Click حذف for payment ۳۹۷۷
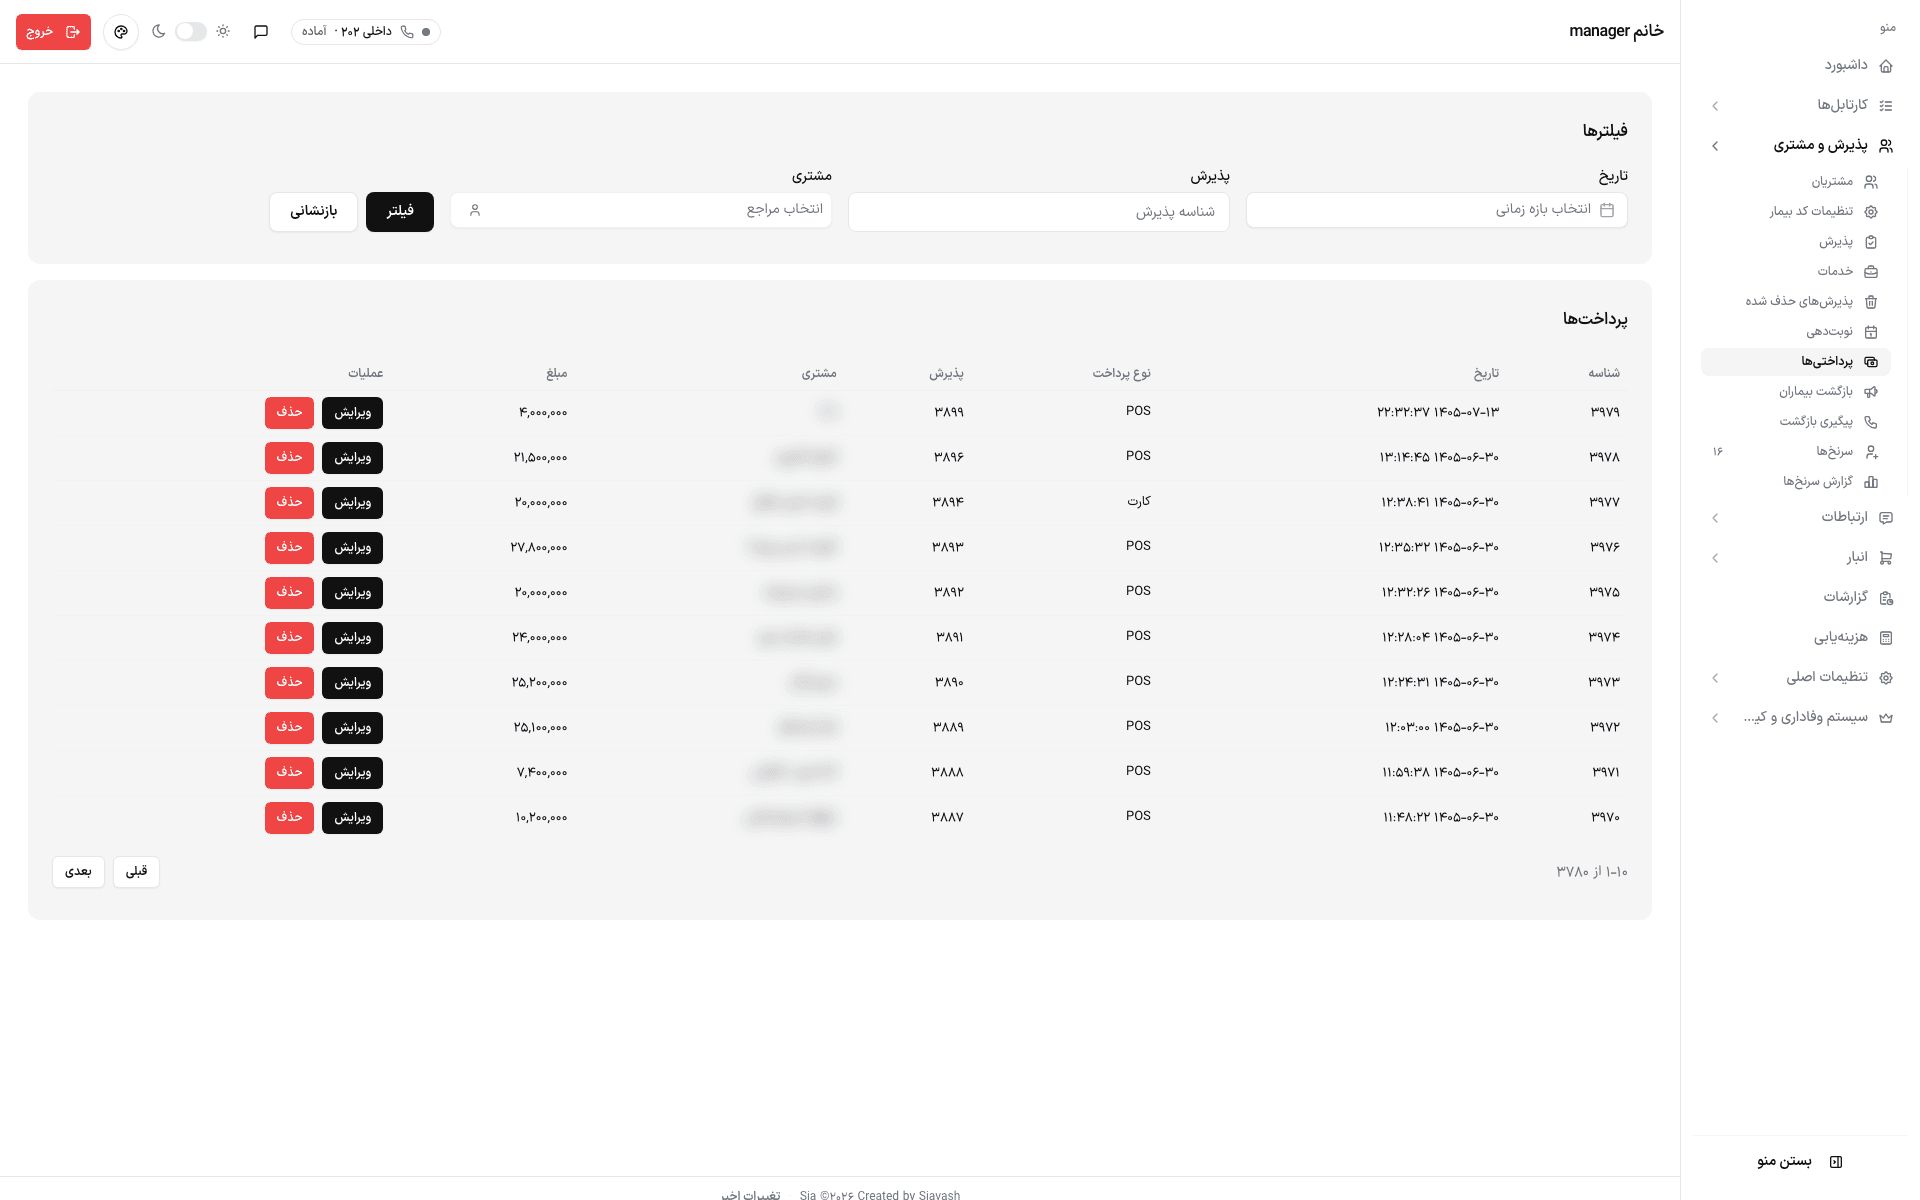Screen dimensions: 1920x1200 289,503
